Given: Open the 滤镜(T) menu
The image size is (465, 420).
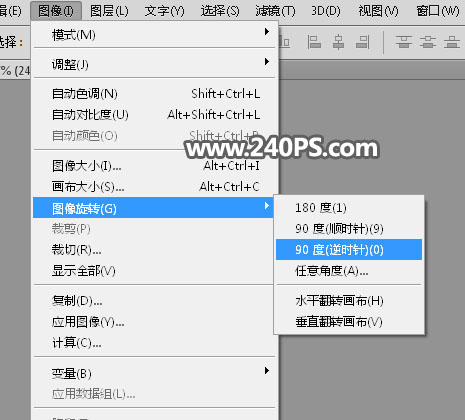Looking at the screenshot, I should (x=275, y=11).
